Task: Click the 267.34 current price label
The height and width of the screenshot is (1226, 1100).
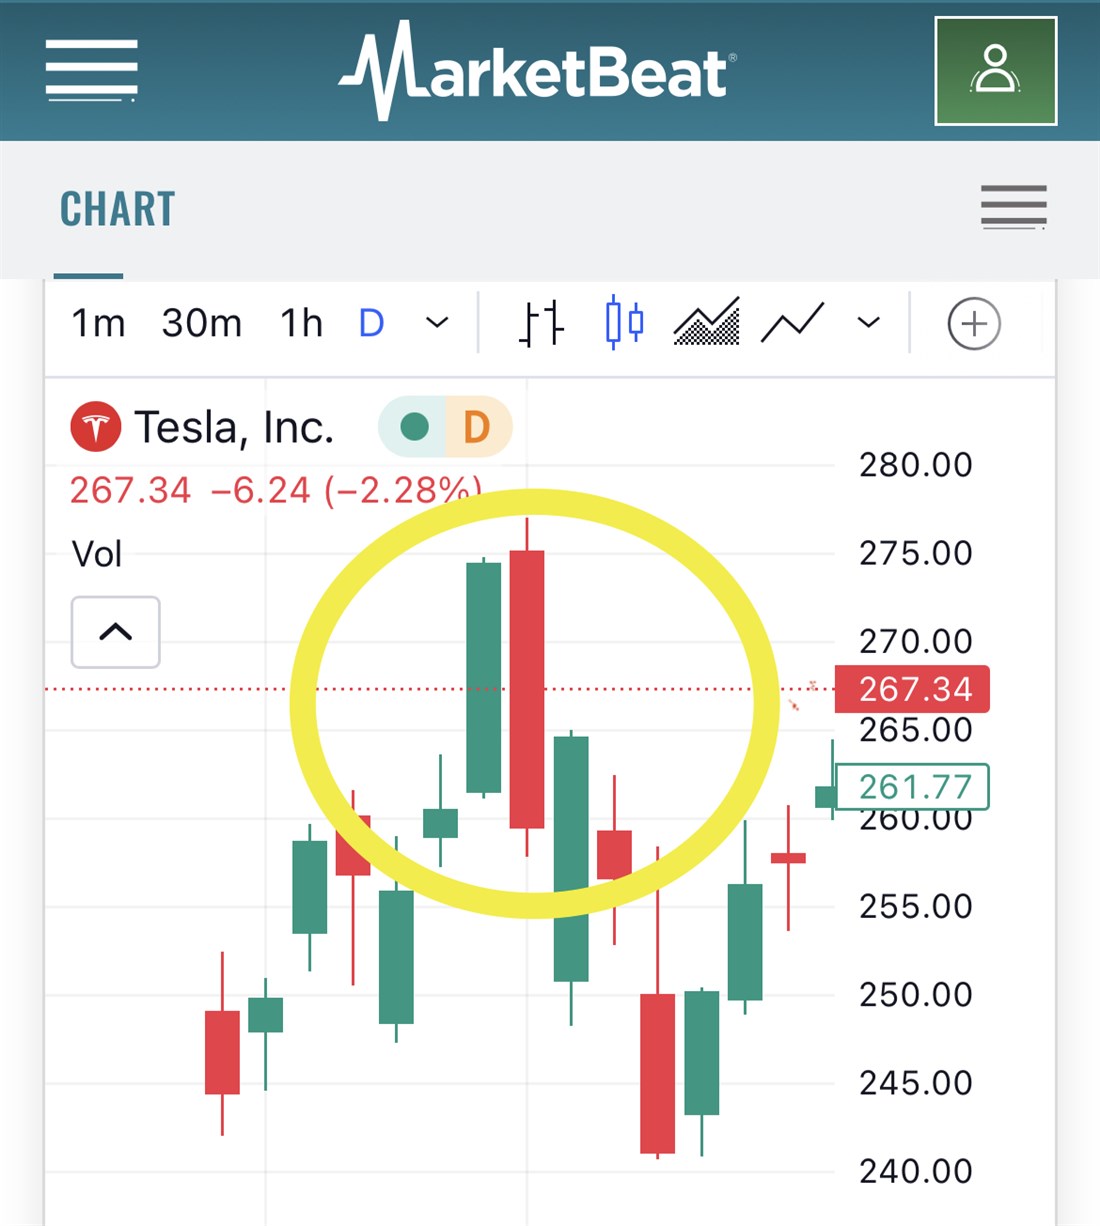Action: pos(914,689)
